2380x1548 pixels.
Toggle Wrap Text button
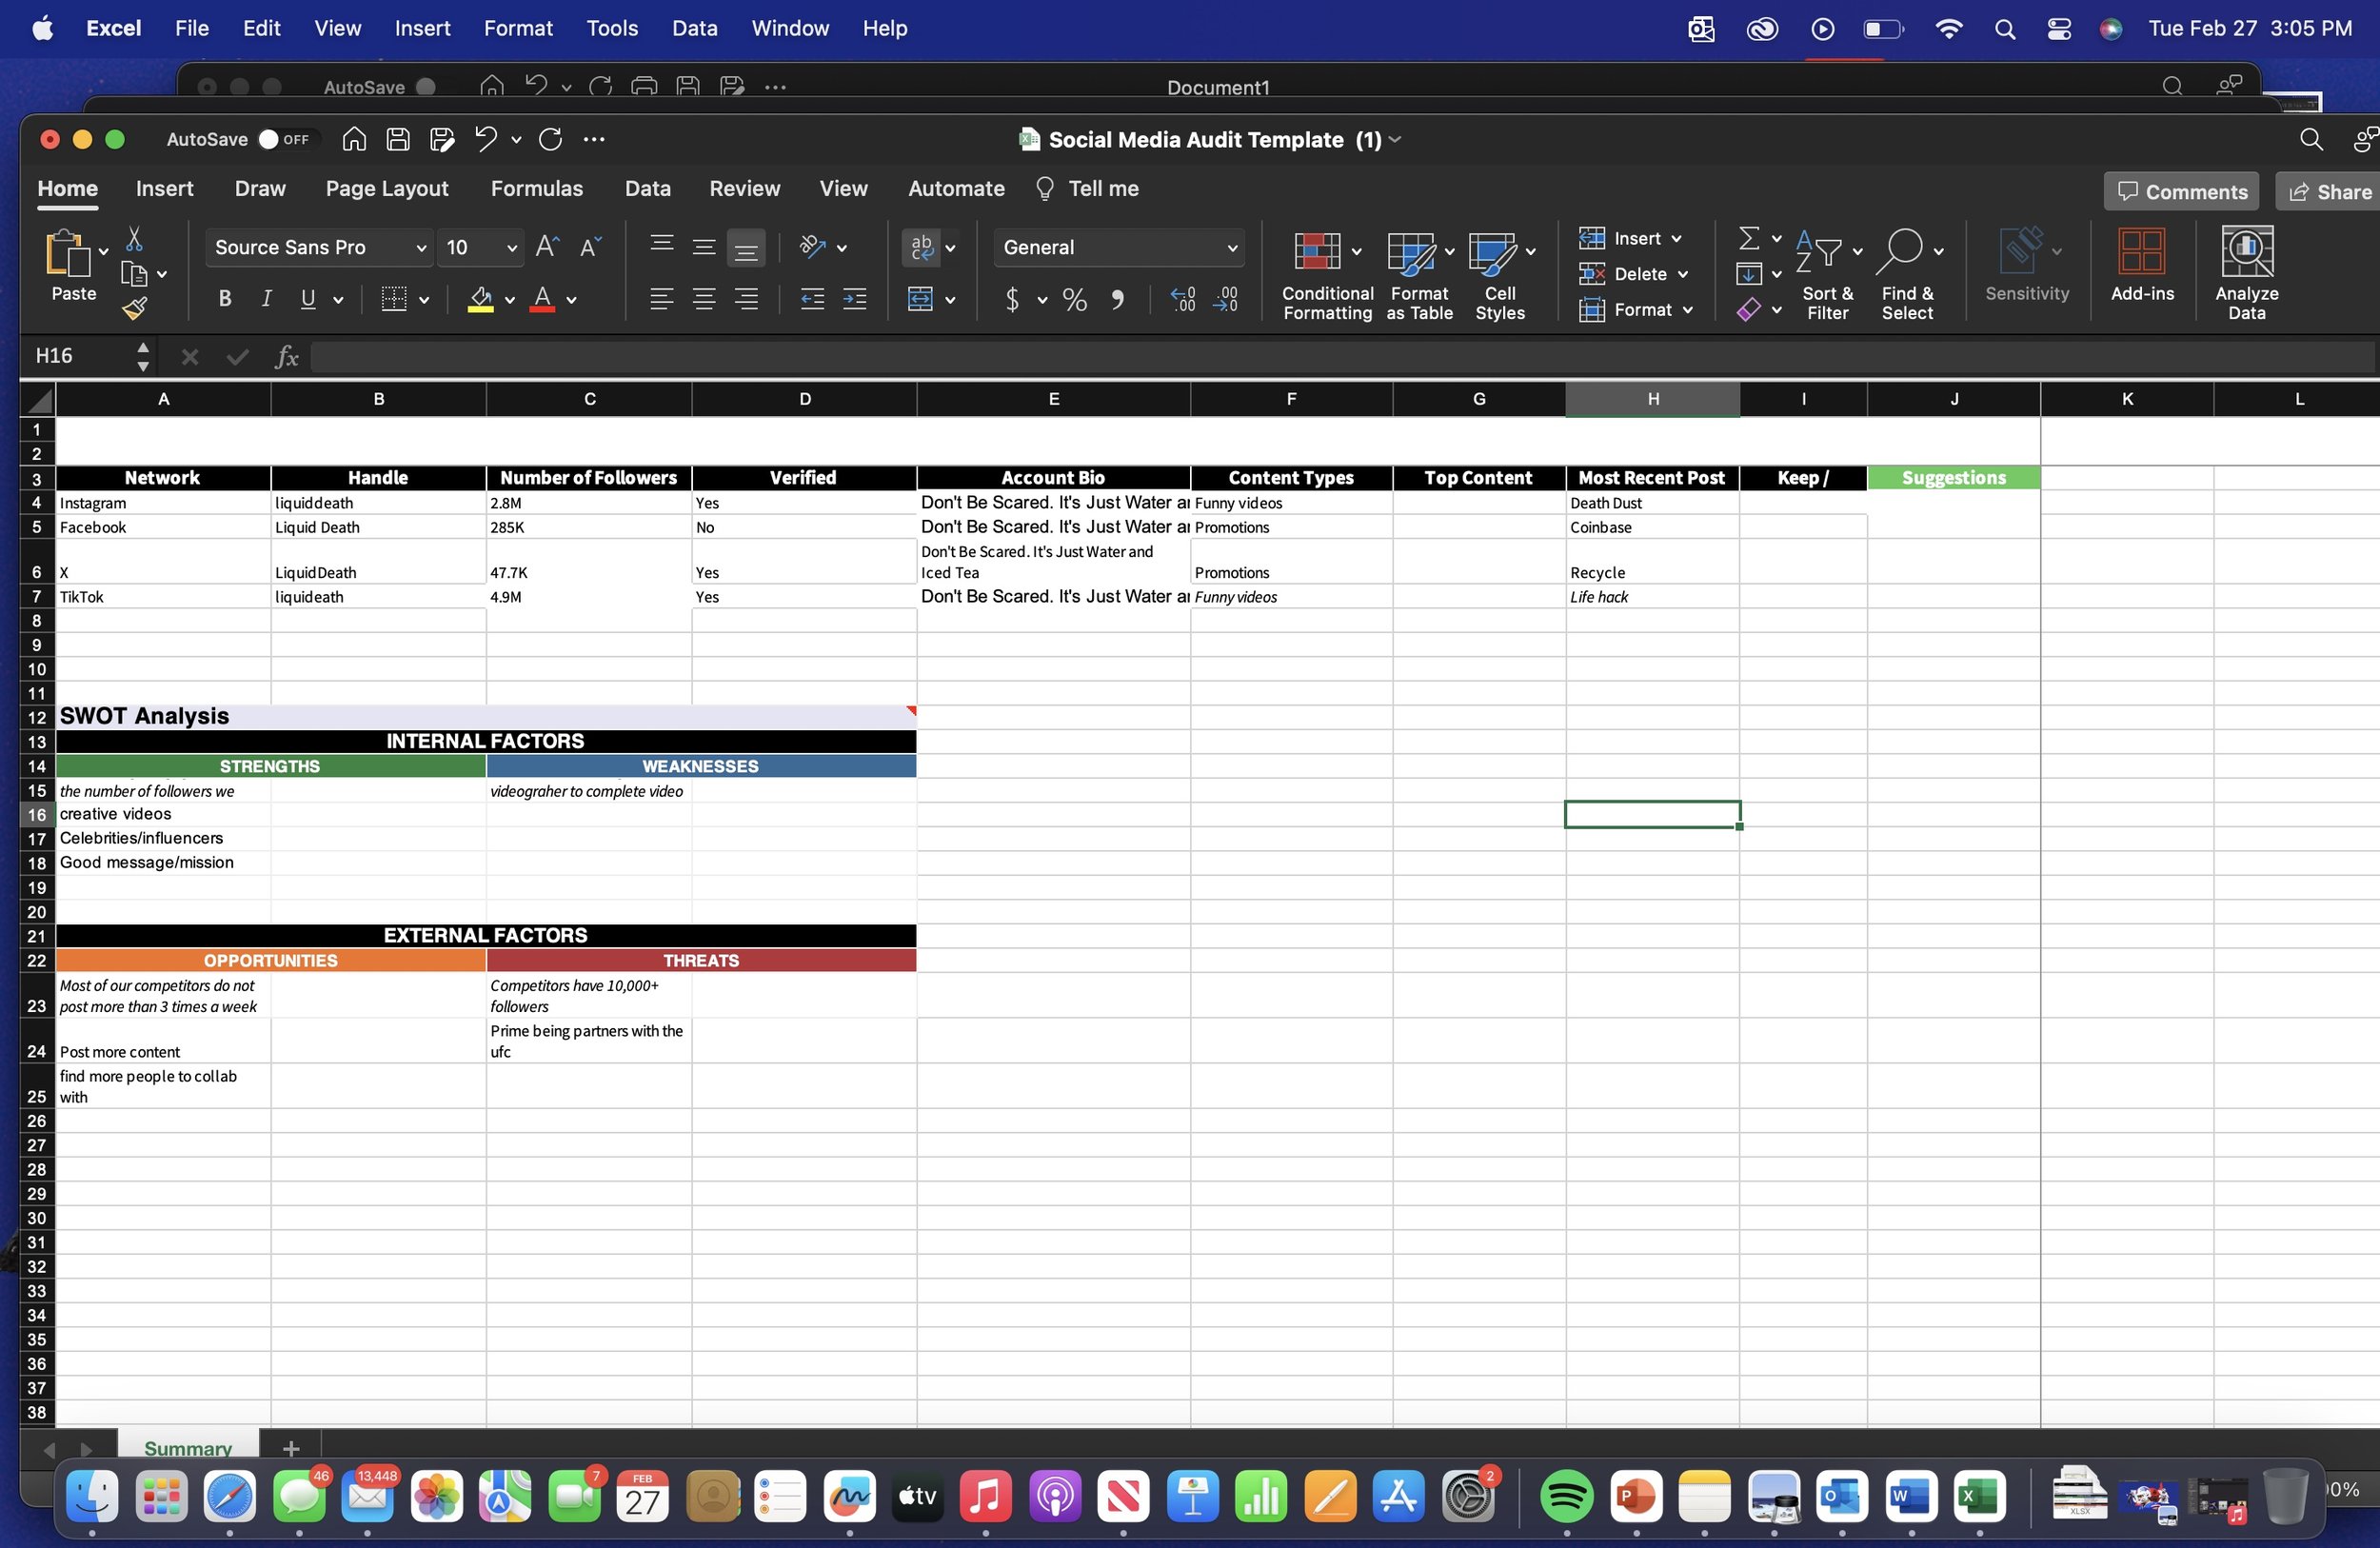pyautogui.click(x=921, y=247)
